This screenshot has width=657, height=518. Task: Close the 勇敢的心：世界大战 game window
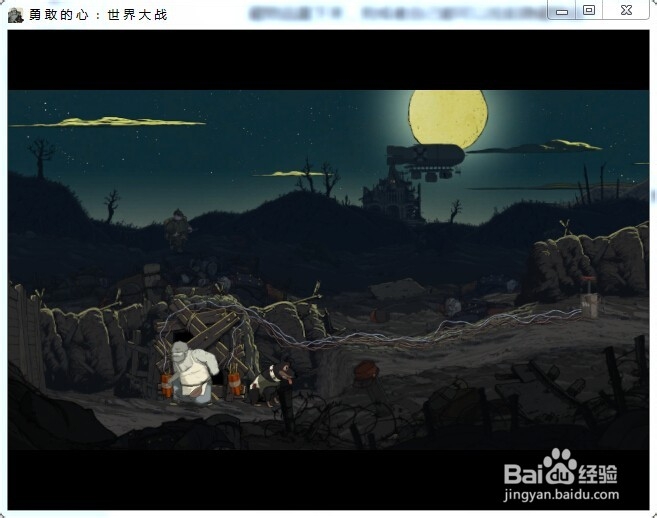click(x=626, y=10)
